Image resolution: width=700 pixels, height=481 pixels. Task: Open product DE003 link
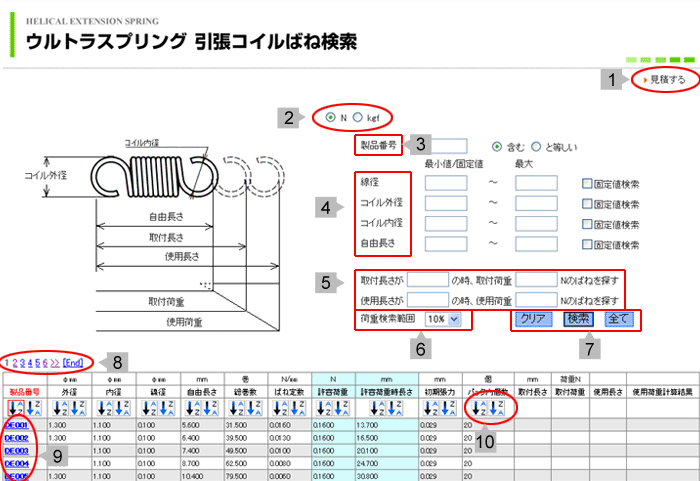(x=17, y=451)
